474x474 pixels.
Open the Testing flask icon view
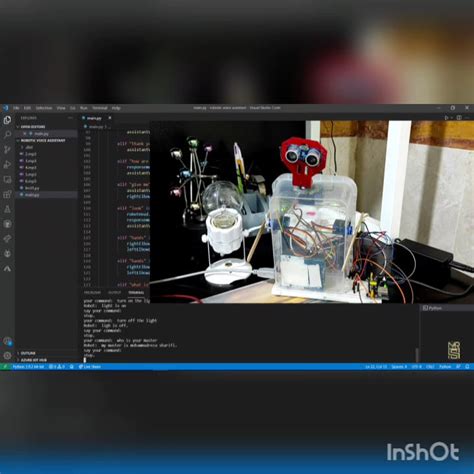pos(7,209)
